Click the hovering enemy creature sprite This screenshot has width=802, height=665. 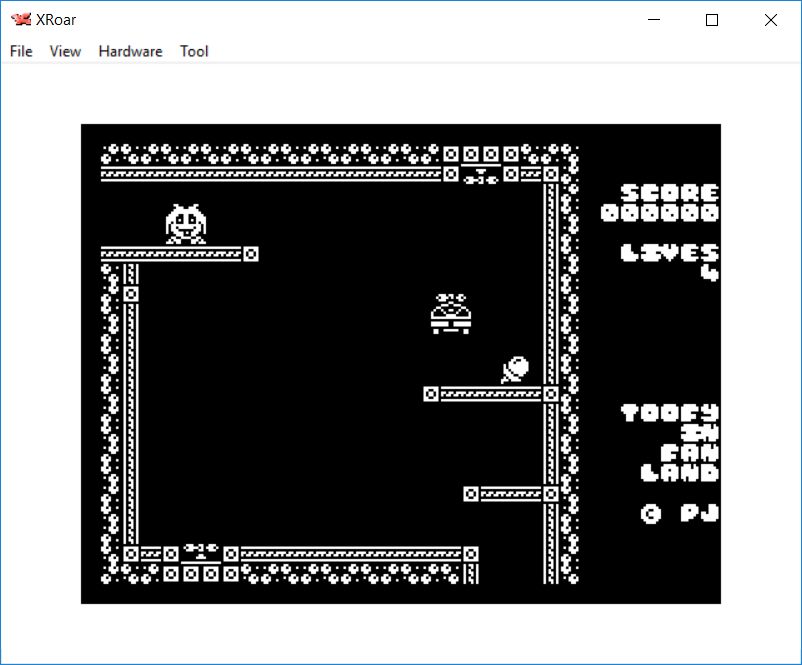[450, 313]
